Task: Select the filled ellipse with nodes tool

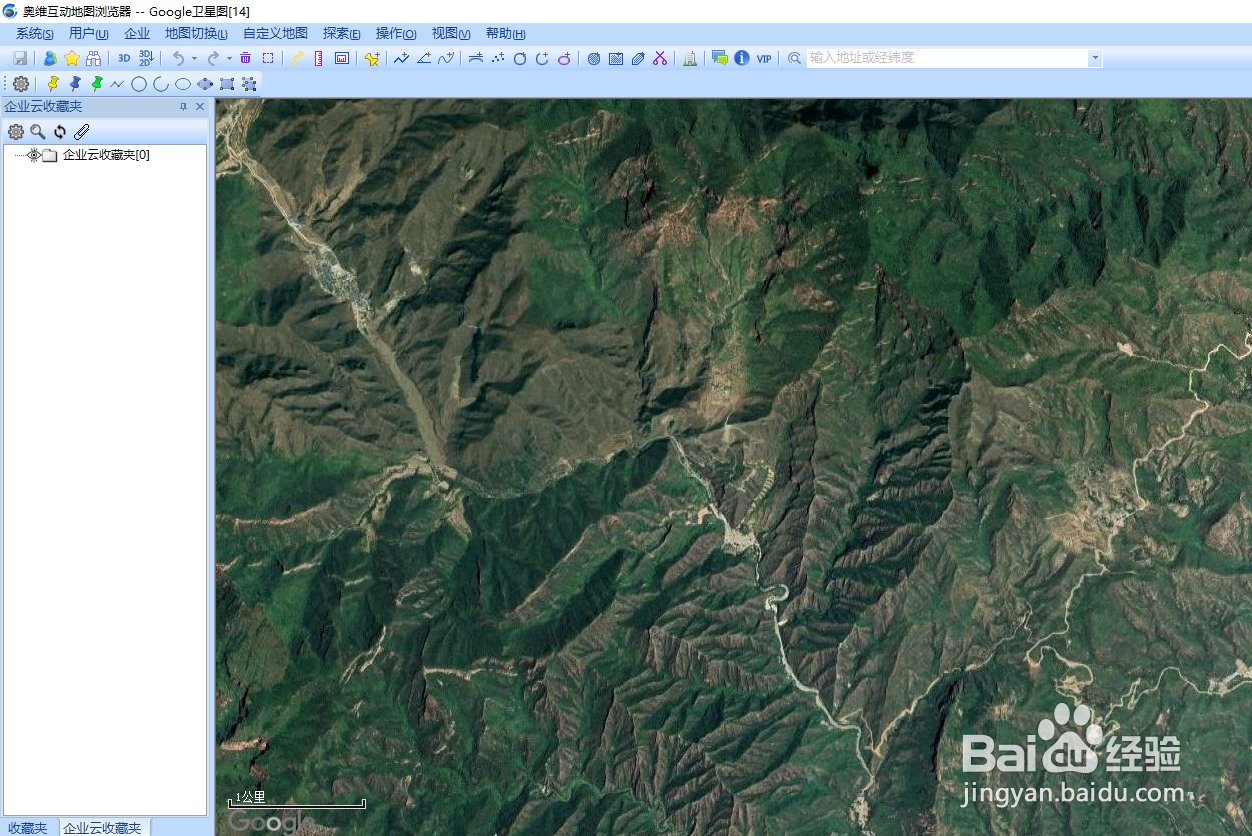Action: (205, 84)
